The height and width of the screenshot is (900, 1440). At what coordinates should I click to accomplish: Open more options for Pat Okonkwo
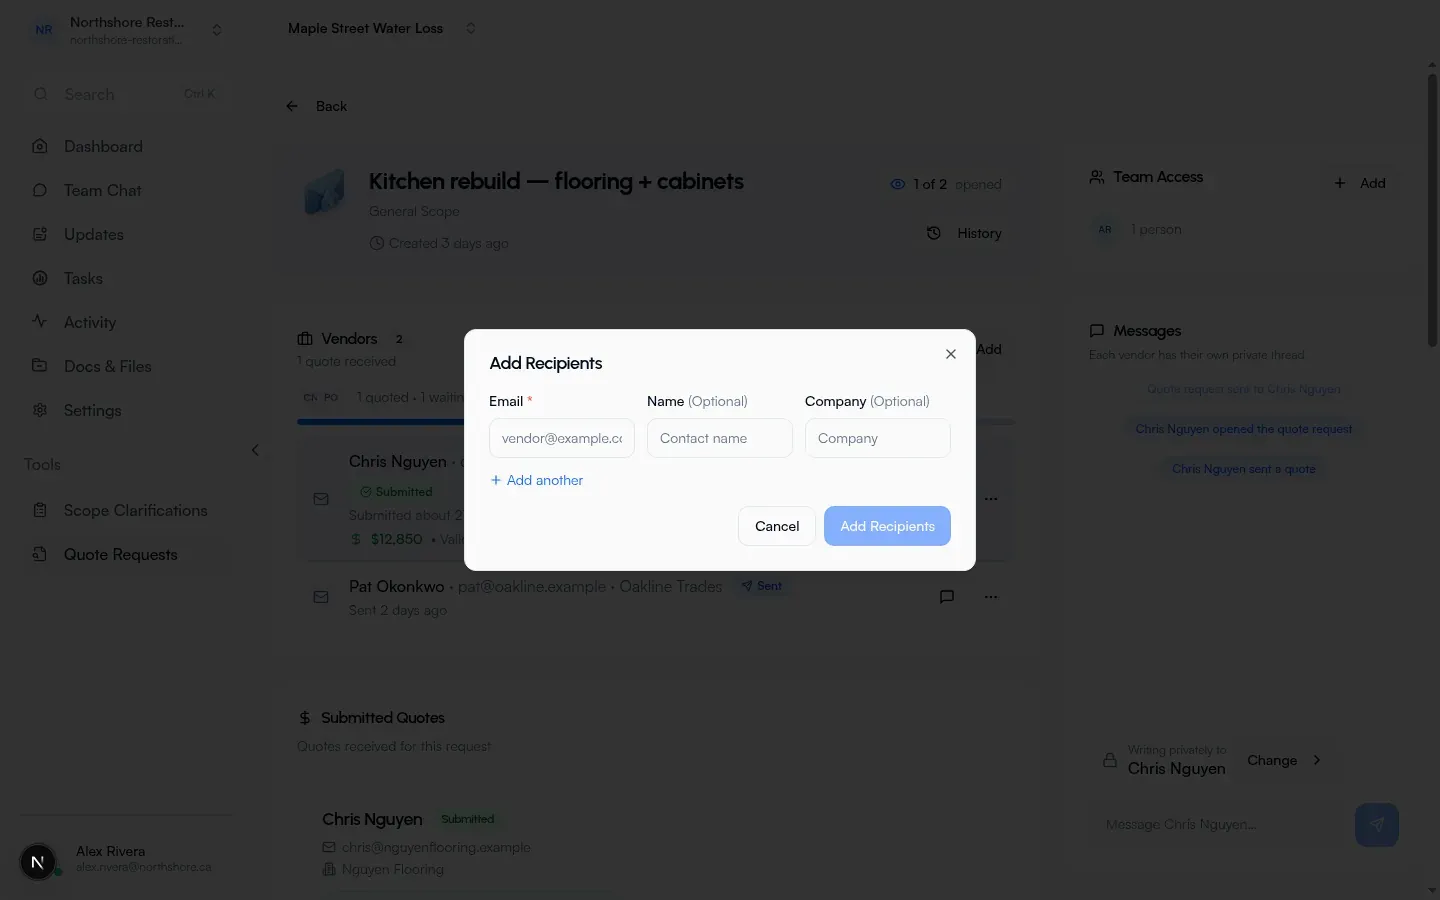tap(991, 597)
